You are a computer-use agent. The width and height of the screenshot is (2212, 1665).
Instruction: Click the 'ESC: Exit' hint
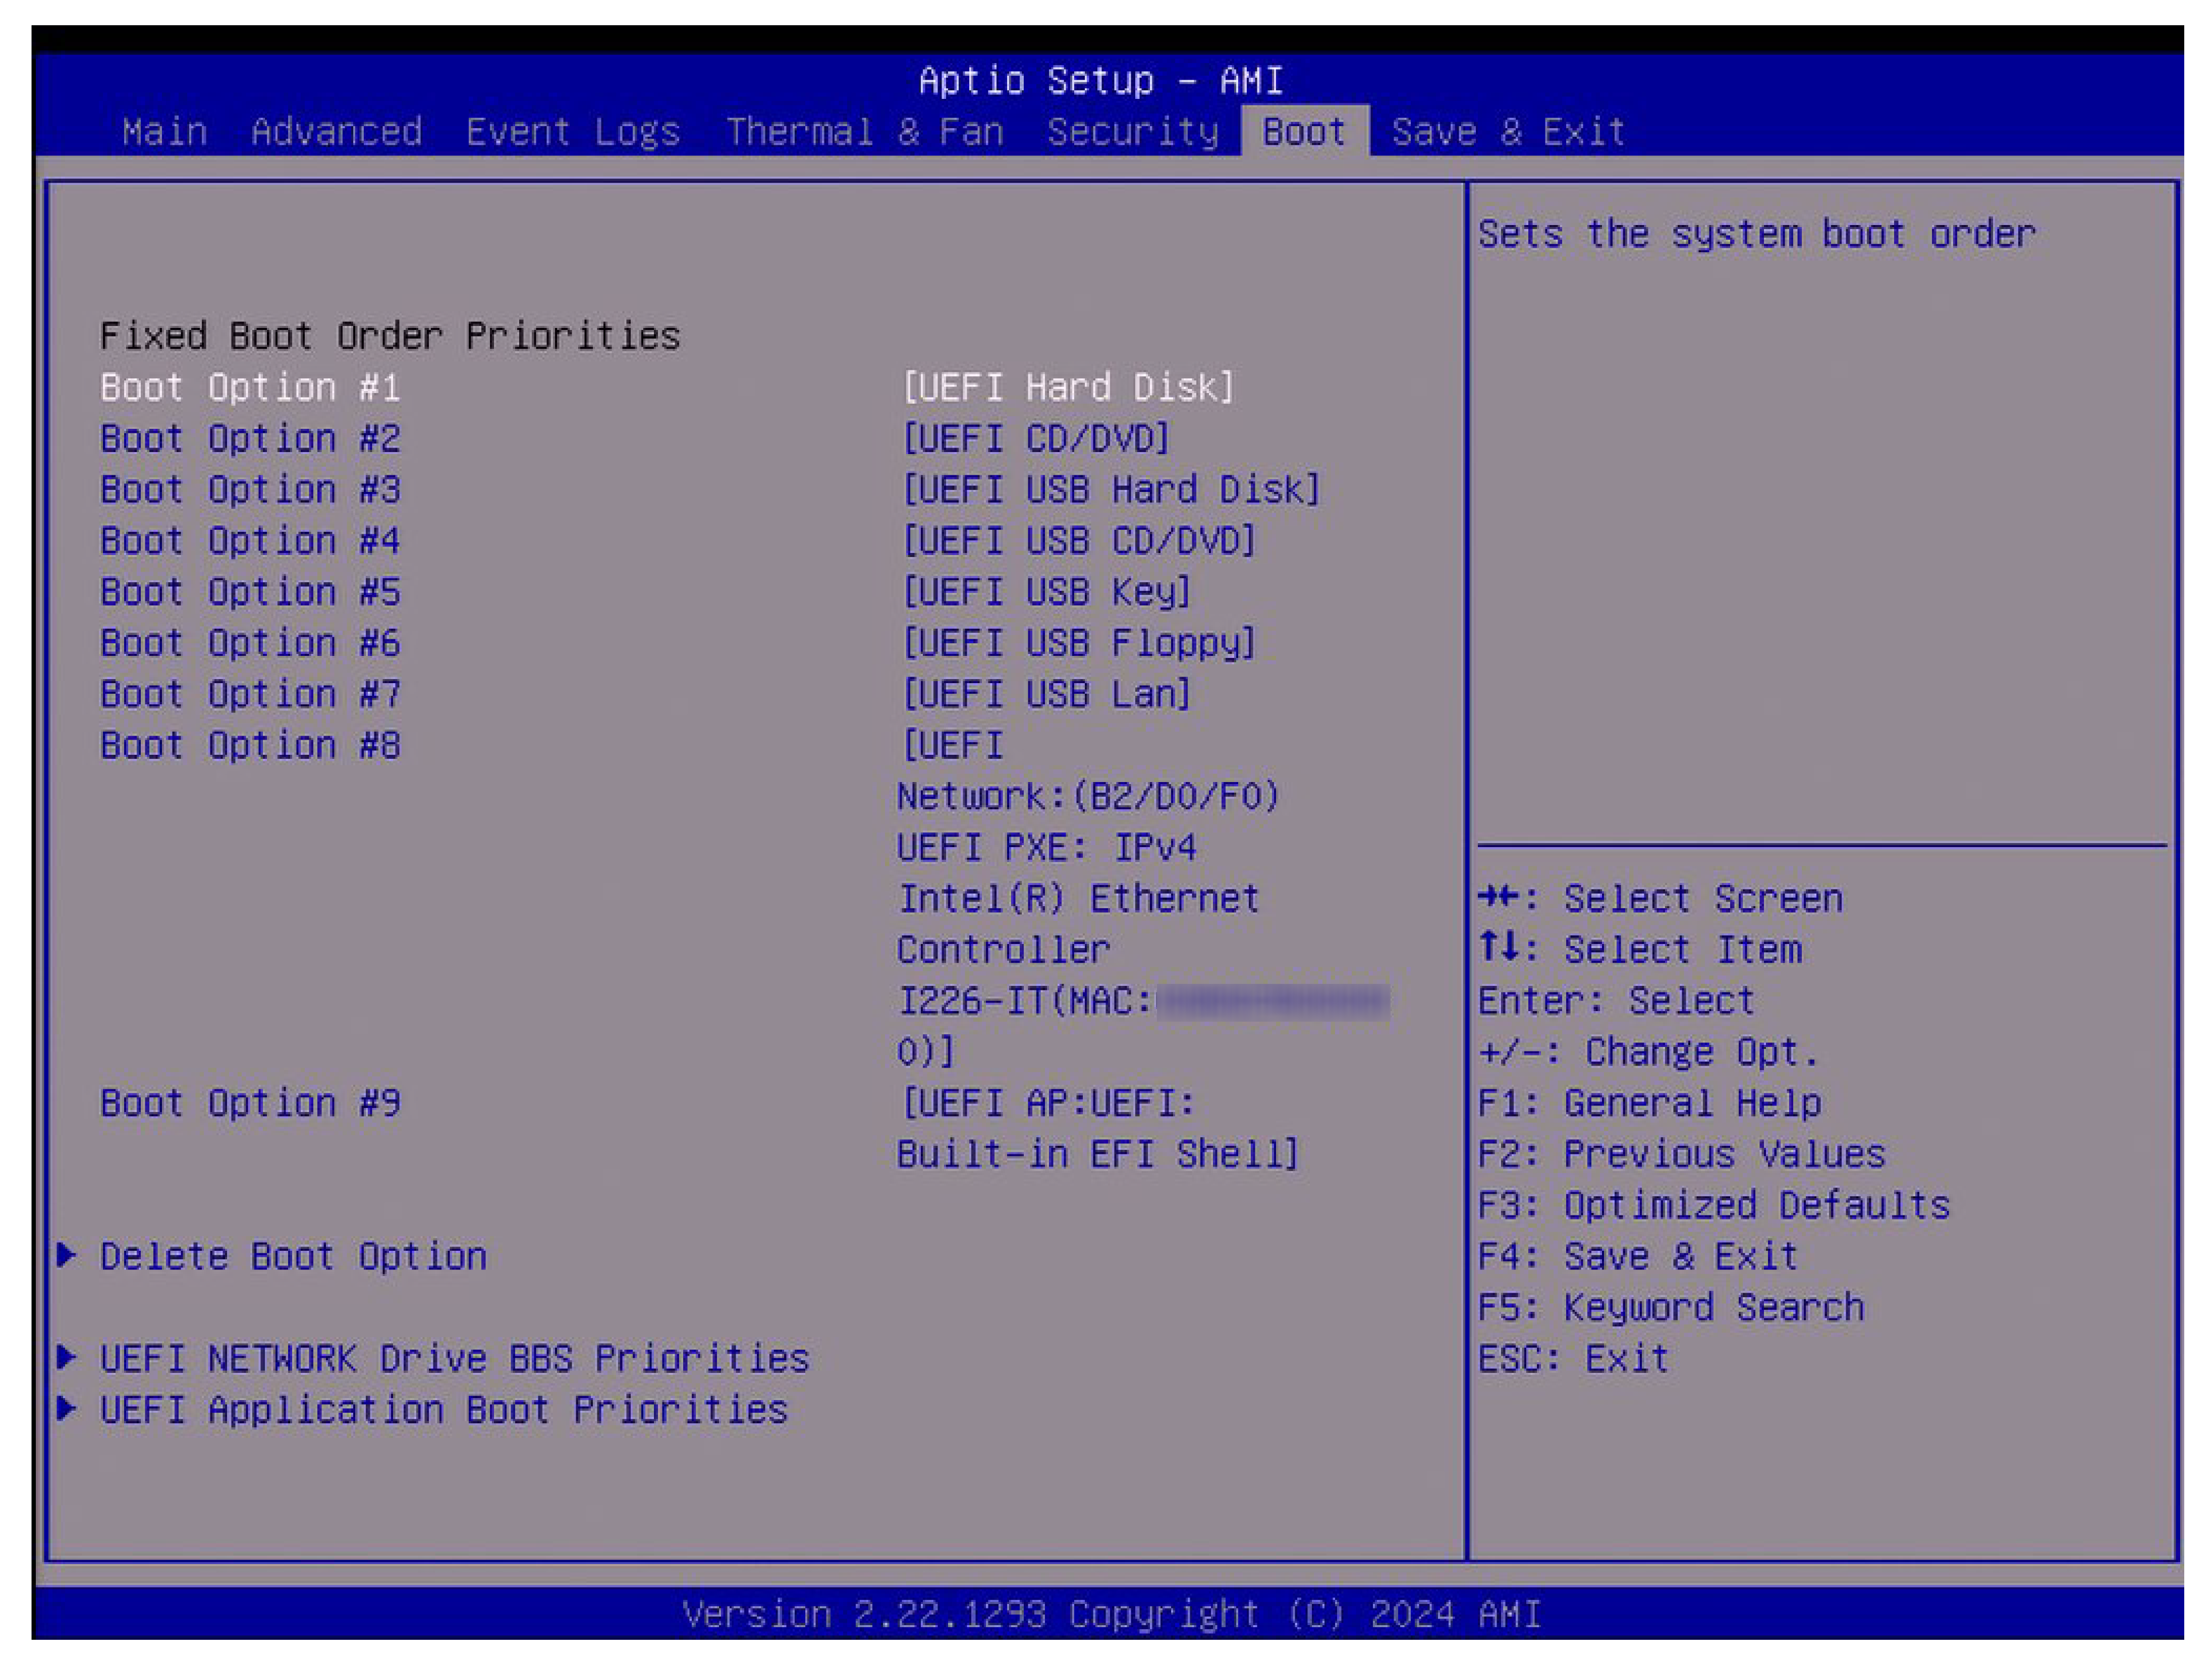click(x=1574, y=1358)
